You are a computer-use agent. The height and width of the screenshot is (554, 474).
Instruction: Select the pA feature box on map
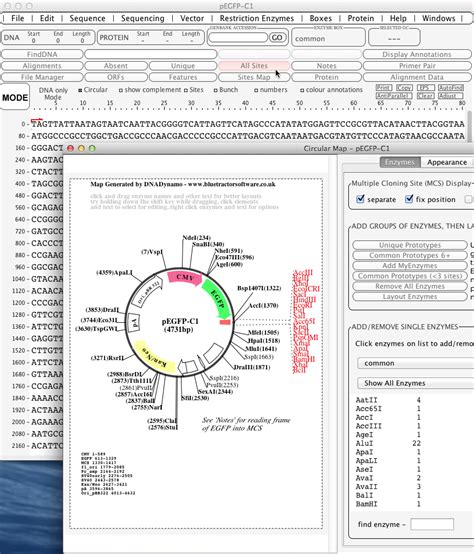pos(134,322)
